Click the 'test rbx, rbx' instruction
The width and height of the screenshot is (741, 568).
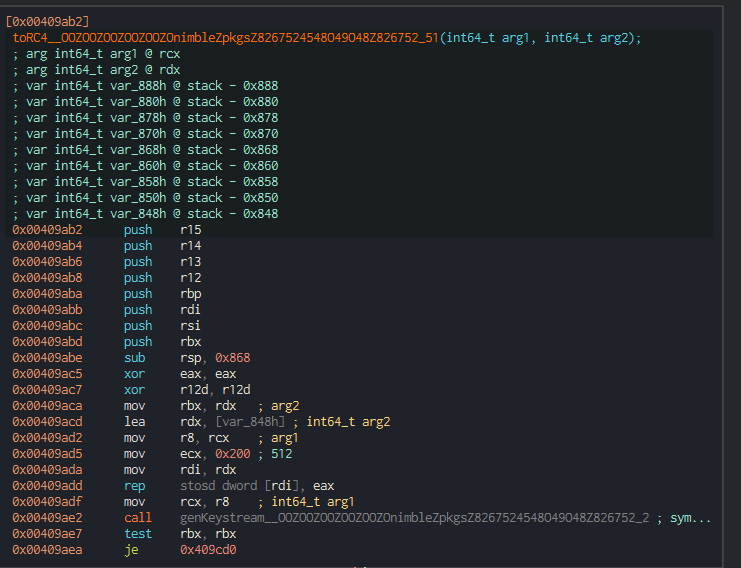tap(180, 534)
